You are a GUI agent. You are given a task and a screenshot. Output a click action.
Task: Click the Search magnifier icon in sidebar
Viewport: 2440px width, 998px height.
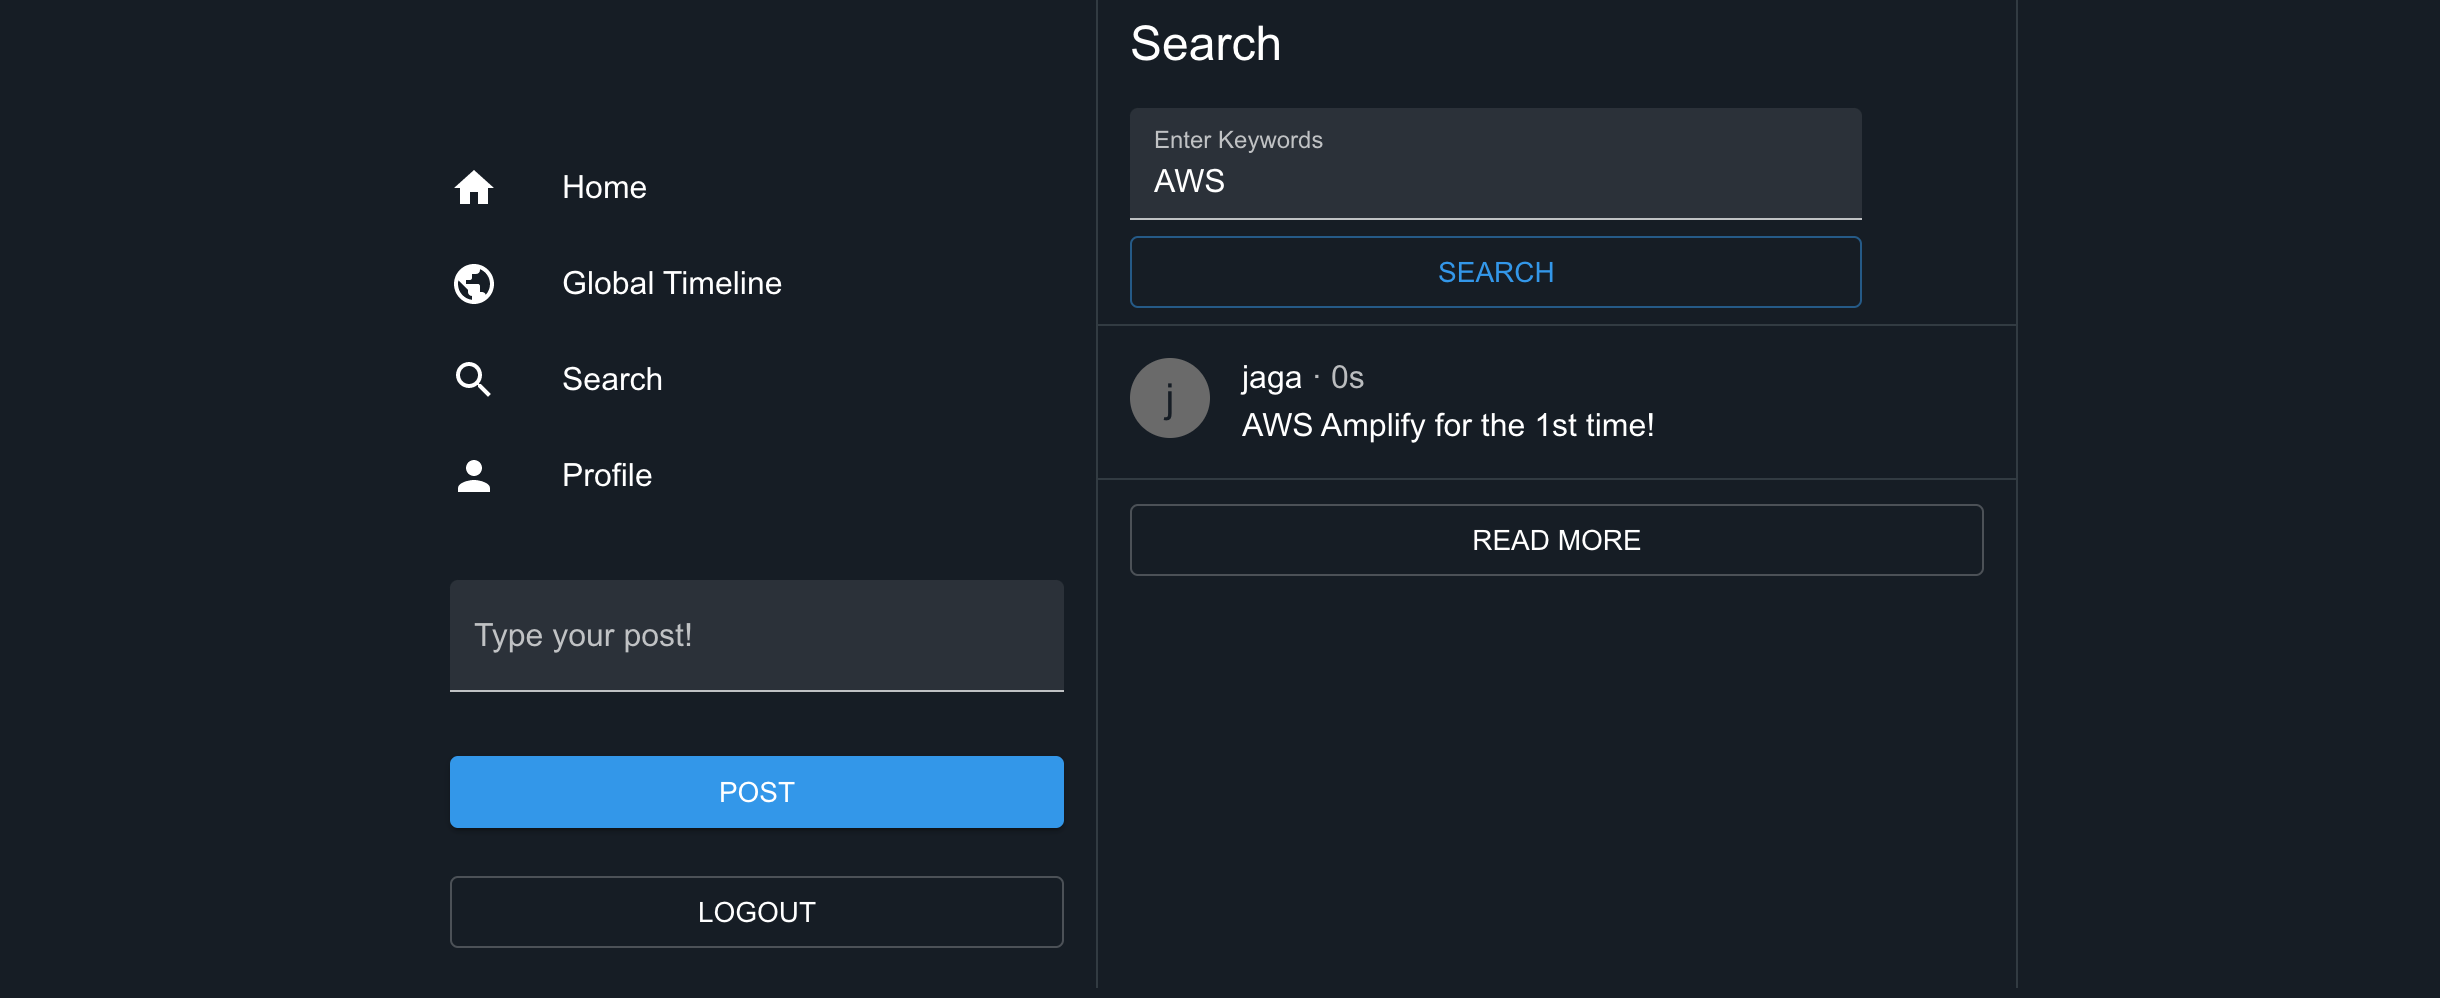(473, 380)
